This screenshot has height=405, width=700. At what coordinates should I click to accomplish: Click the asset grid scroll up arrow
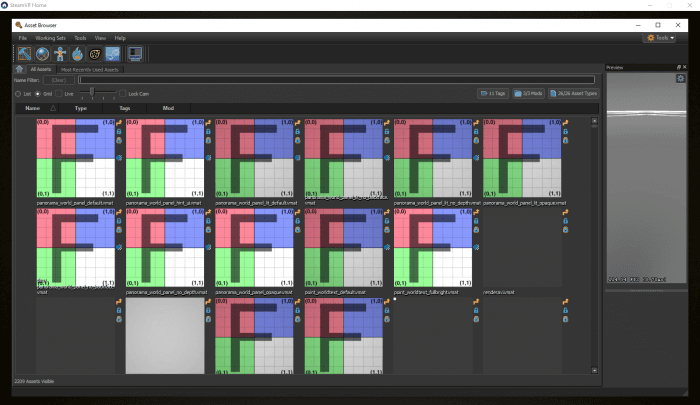tap(594, 121)
